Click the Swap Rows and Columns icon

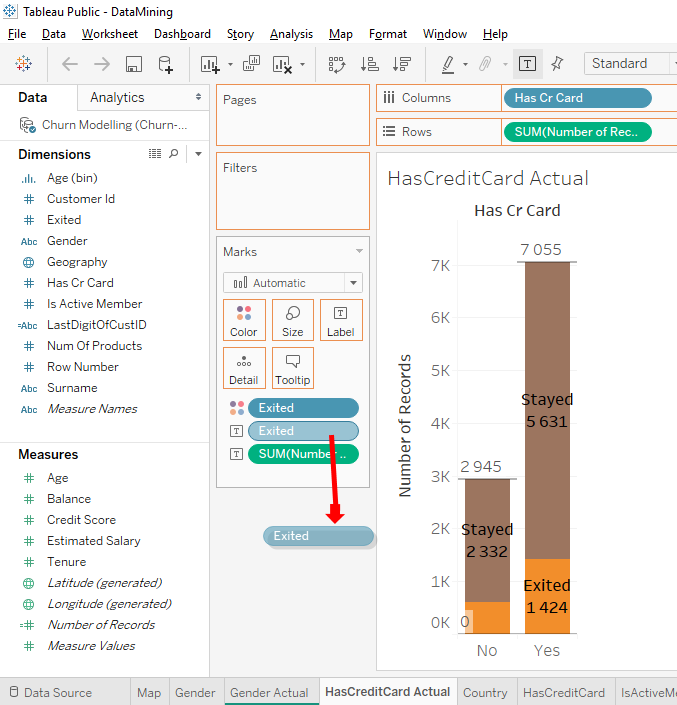click(336, 64)
